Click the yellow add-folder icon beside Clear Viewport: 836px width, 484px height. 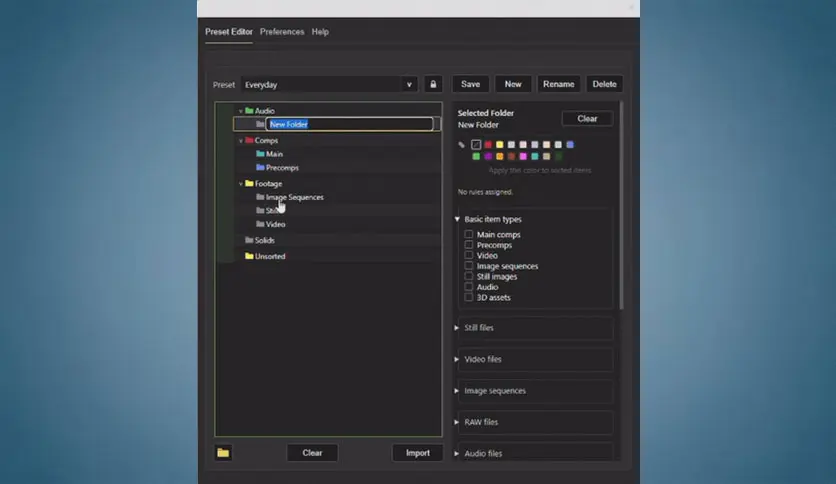click(223, 453)
